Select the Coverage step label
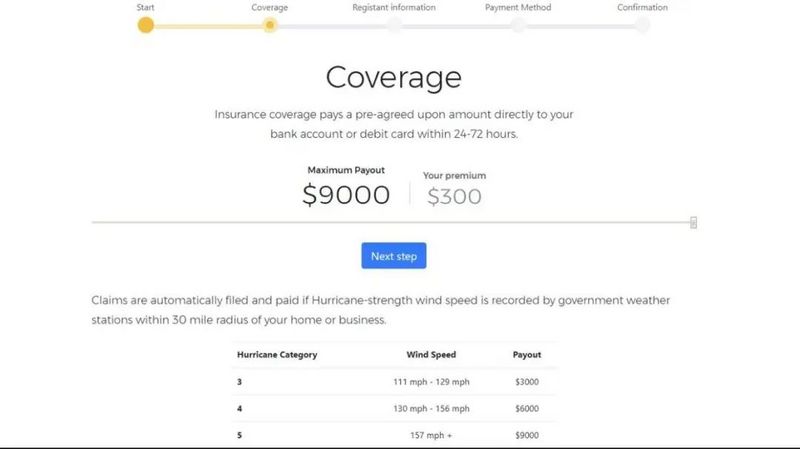The image size is (800, 449). tap(269, 7)
